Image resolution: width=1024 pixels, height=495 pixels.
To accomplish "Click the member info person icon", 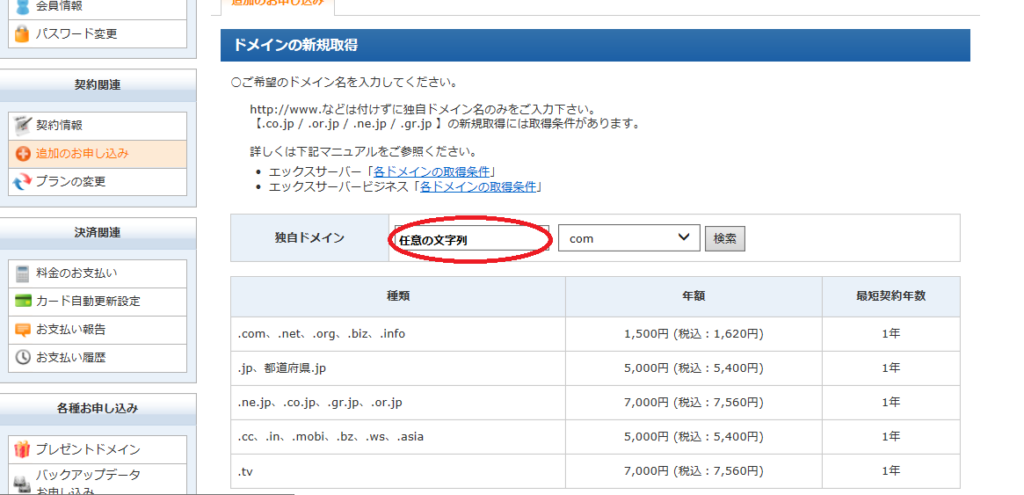I will coord(22,6).
